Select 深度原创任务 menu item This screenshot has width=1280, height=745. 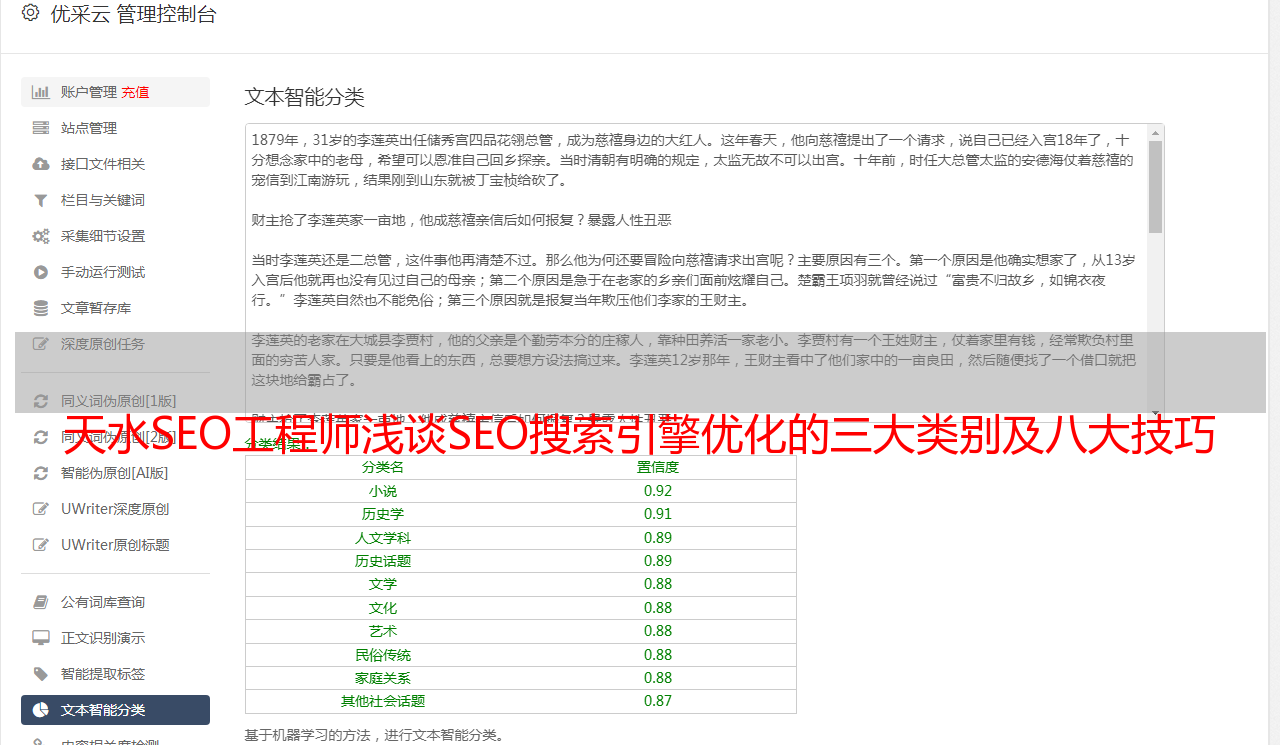(x=115, y=344)
